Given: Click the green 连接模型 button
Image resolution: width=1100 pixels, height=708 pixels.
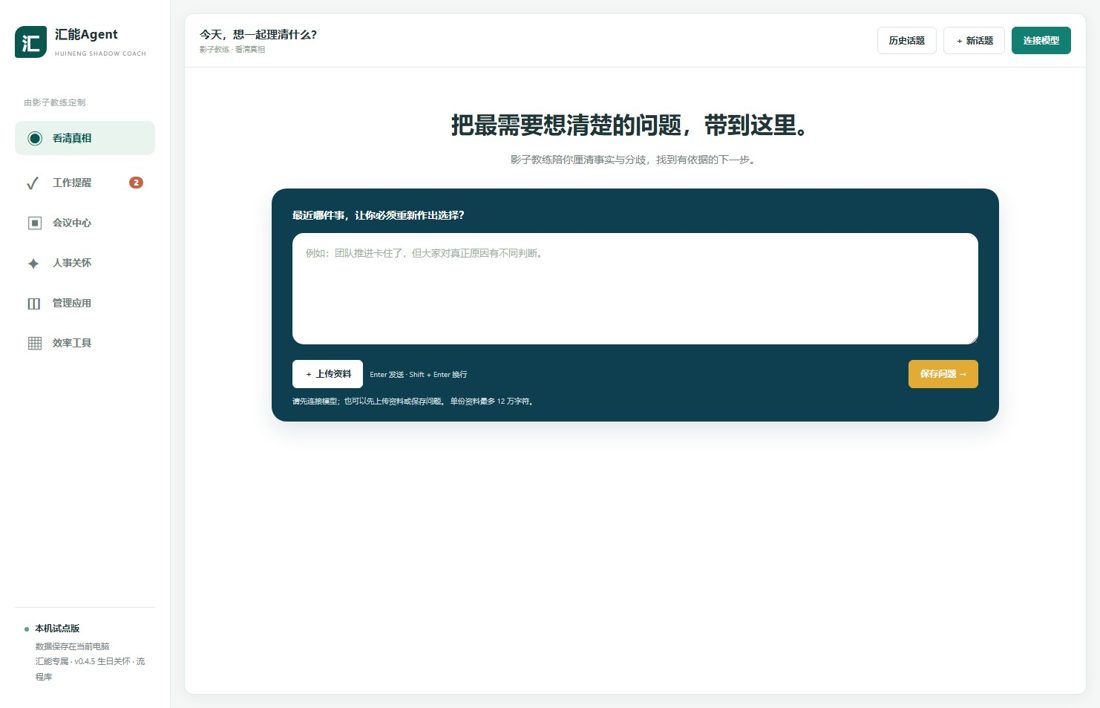Looking at the screenshot, I should pos(1041,41).
